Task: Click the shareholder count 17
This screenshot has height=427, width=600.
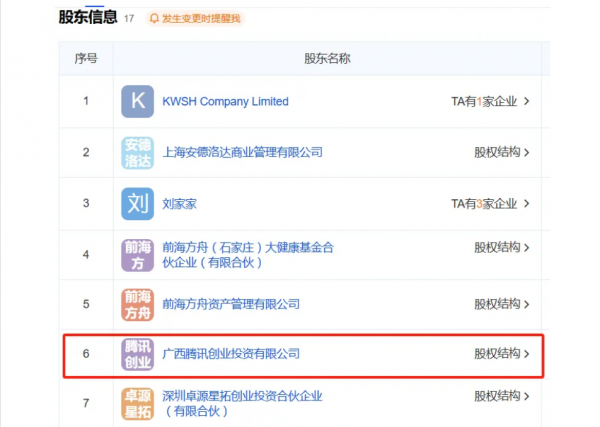Action: point(129,18)
